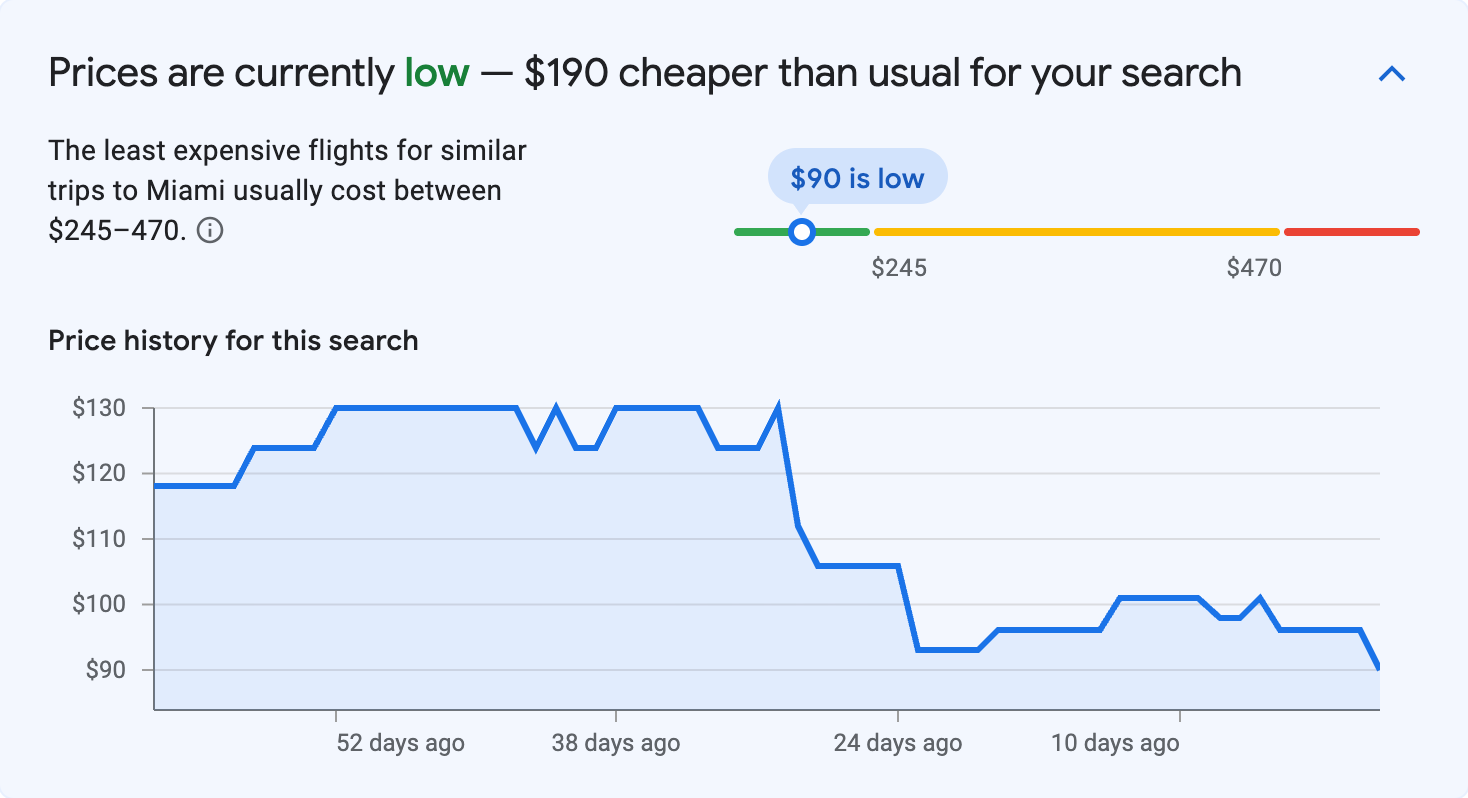This screenshot has width=1468, height=798.
Task: Click the price indicator slider track
Action: [1075, 231]
